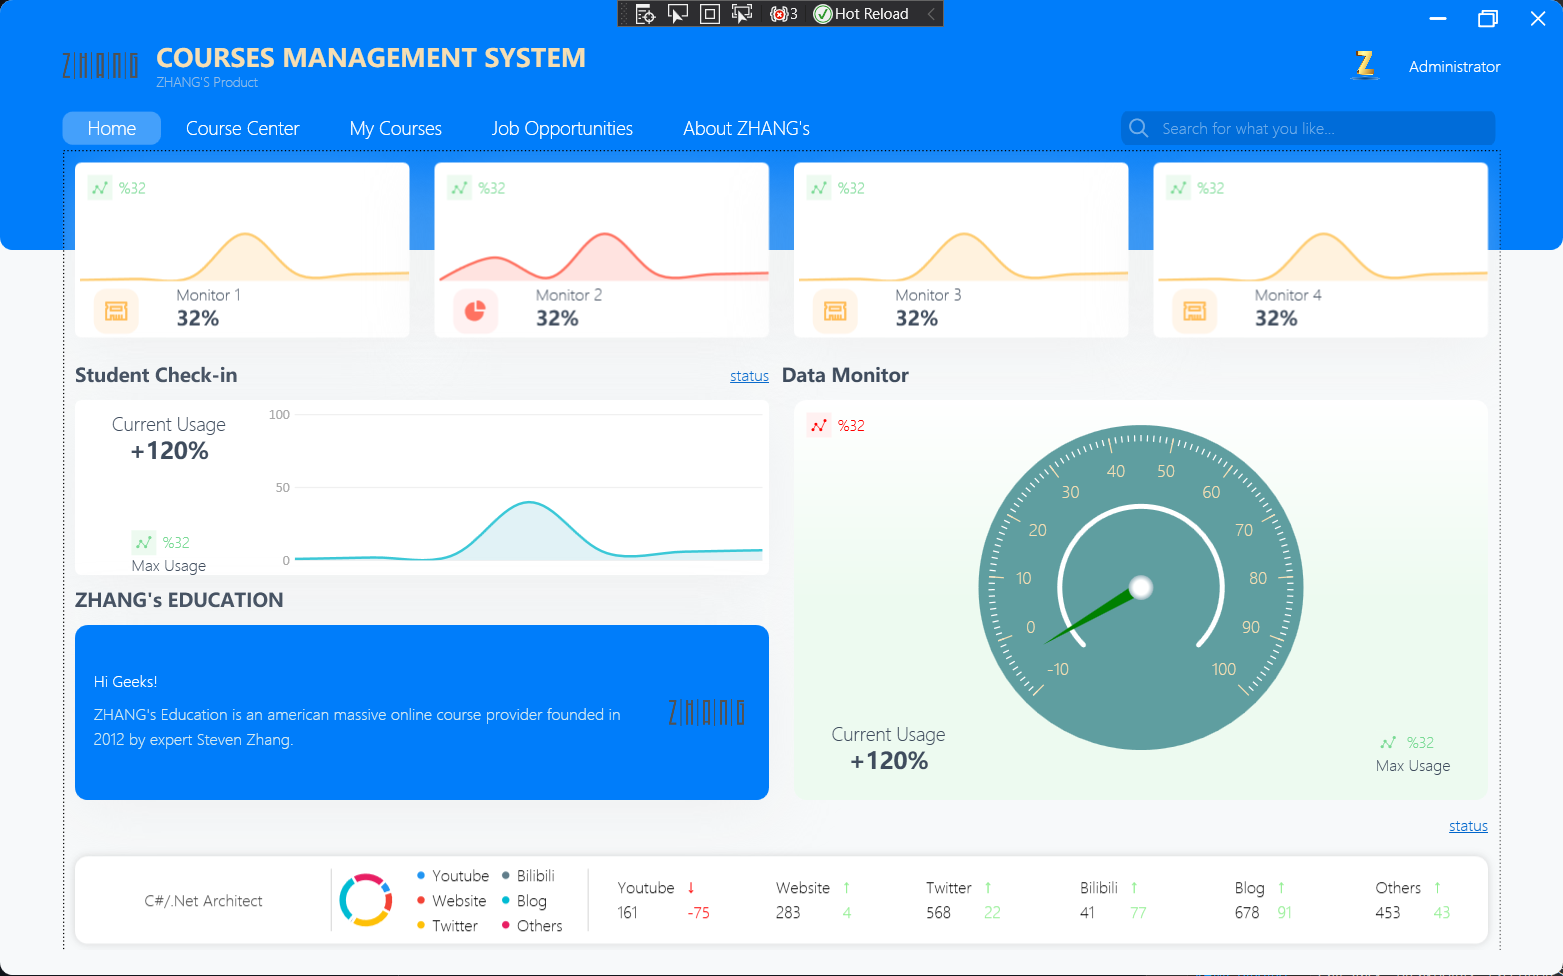Select the Home tab
The width and height of the screenshot is (1563, 976).
[112, 128]
